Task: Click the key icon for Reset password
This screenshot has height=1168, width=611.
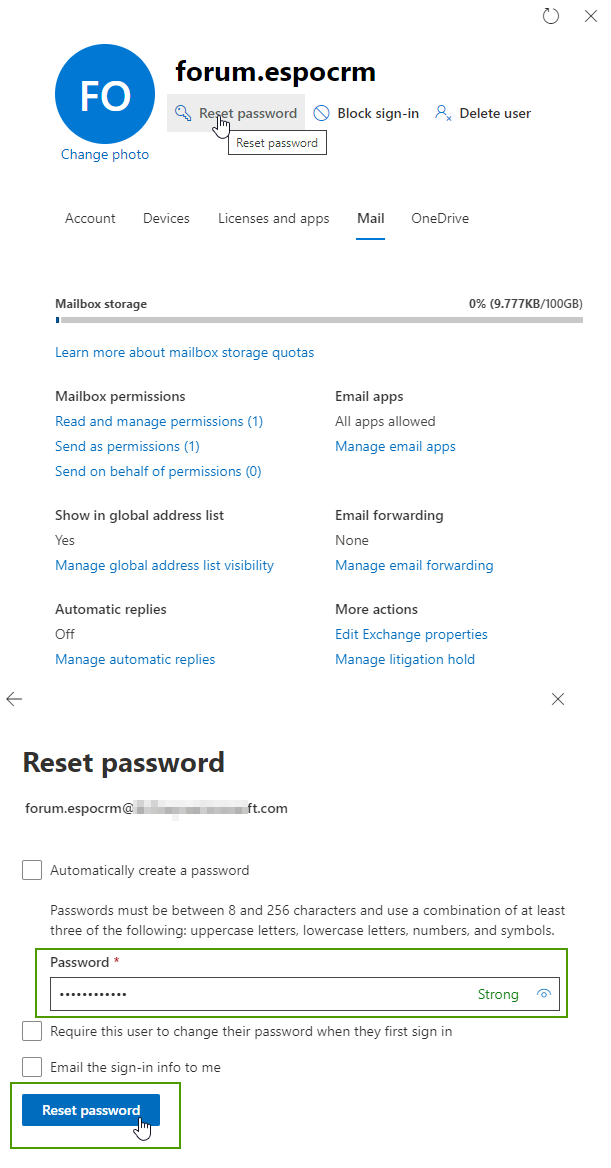Action: [183, 113]
